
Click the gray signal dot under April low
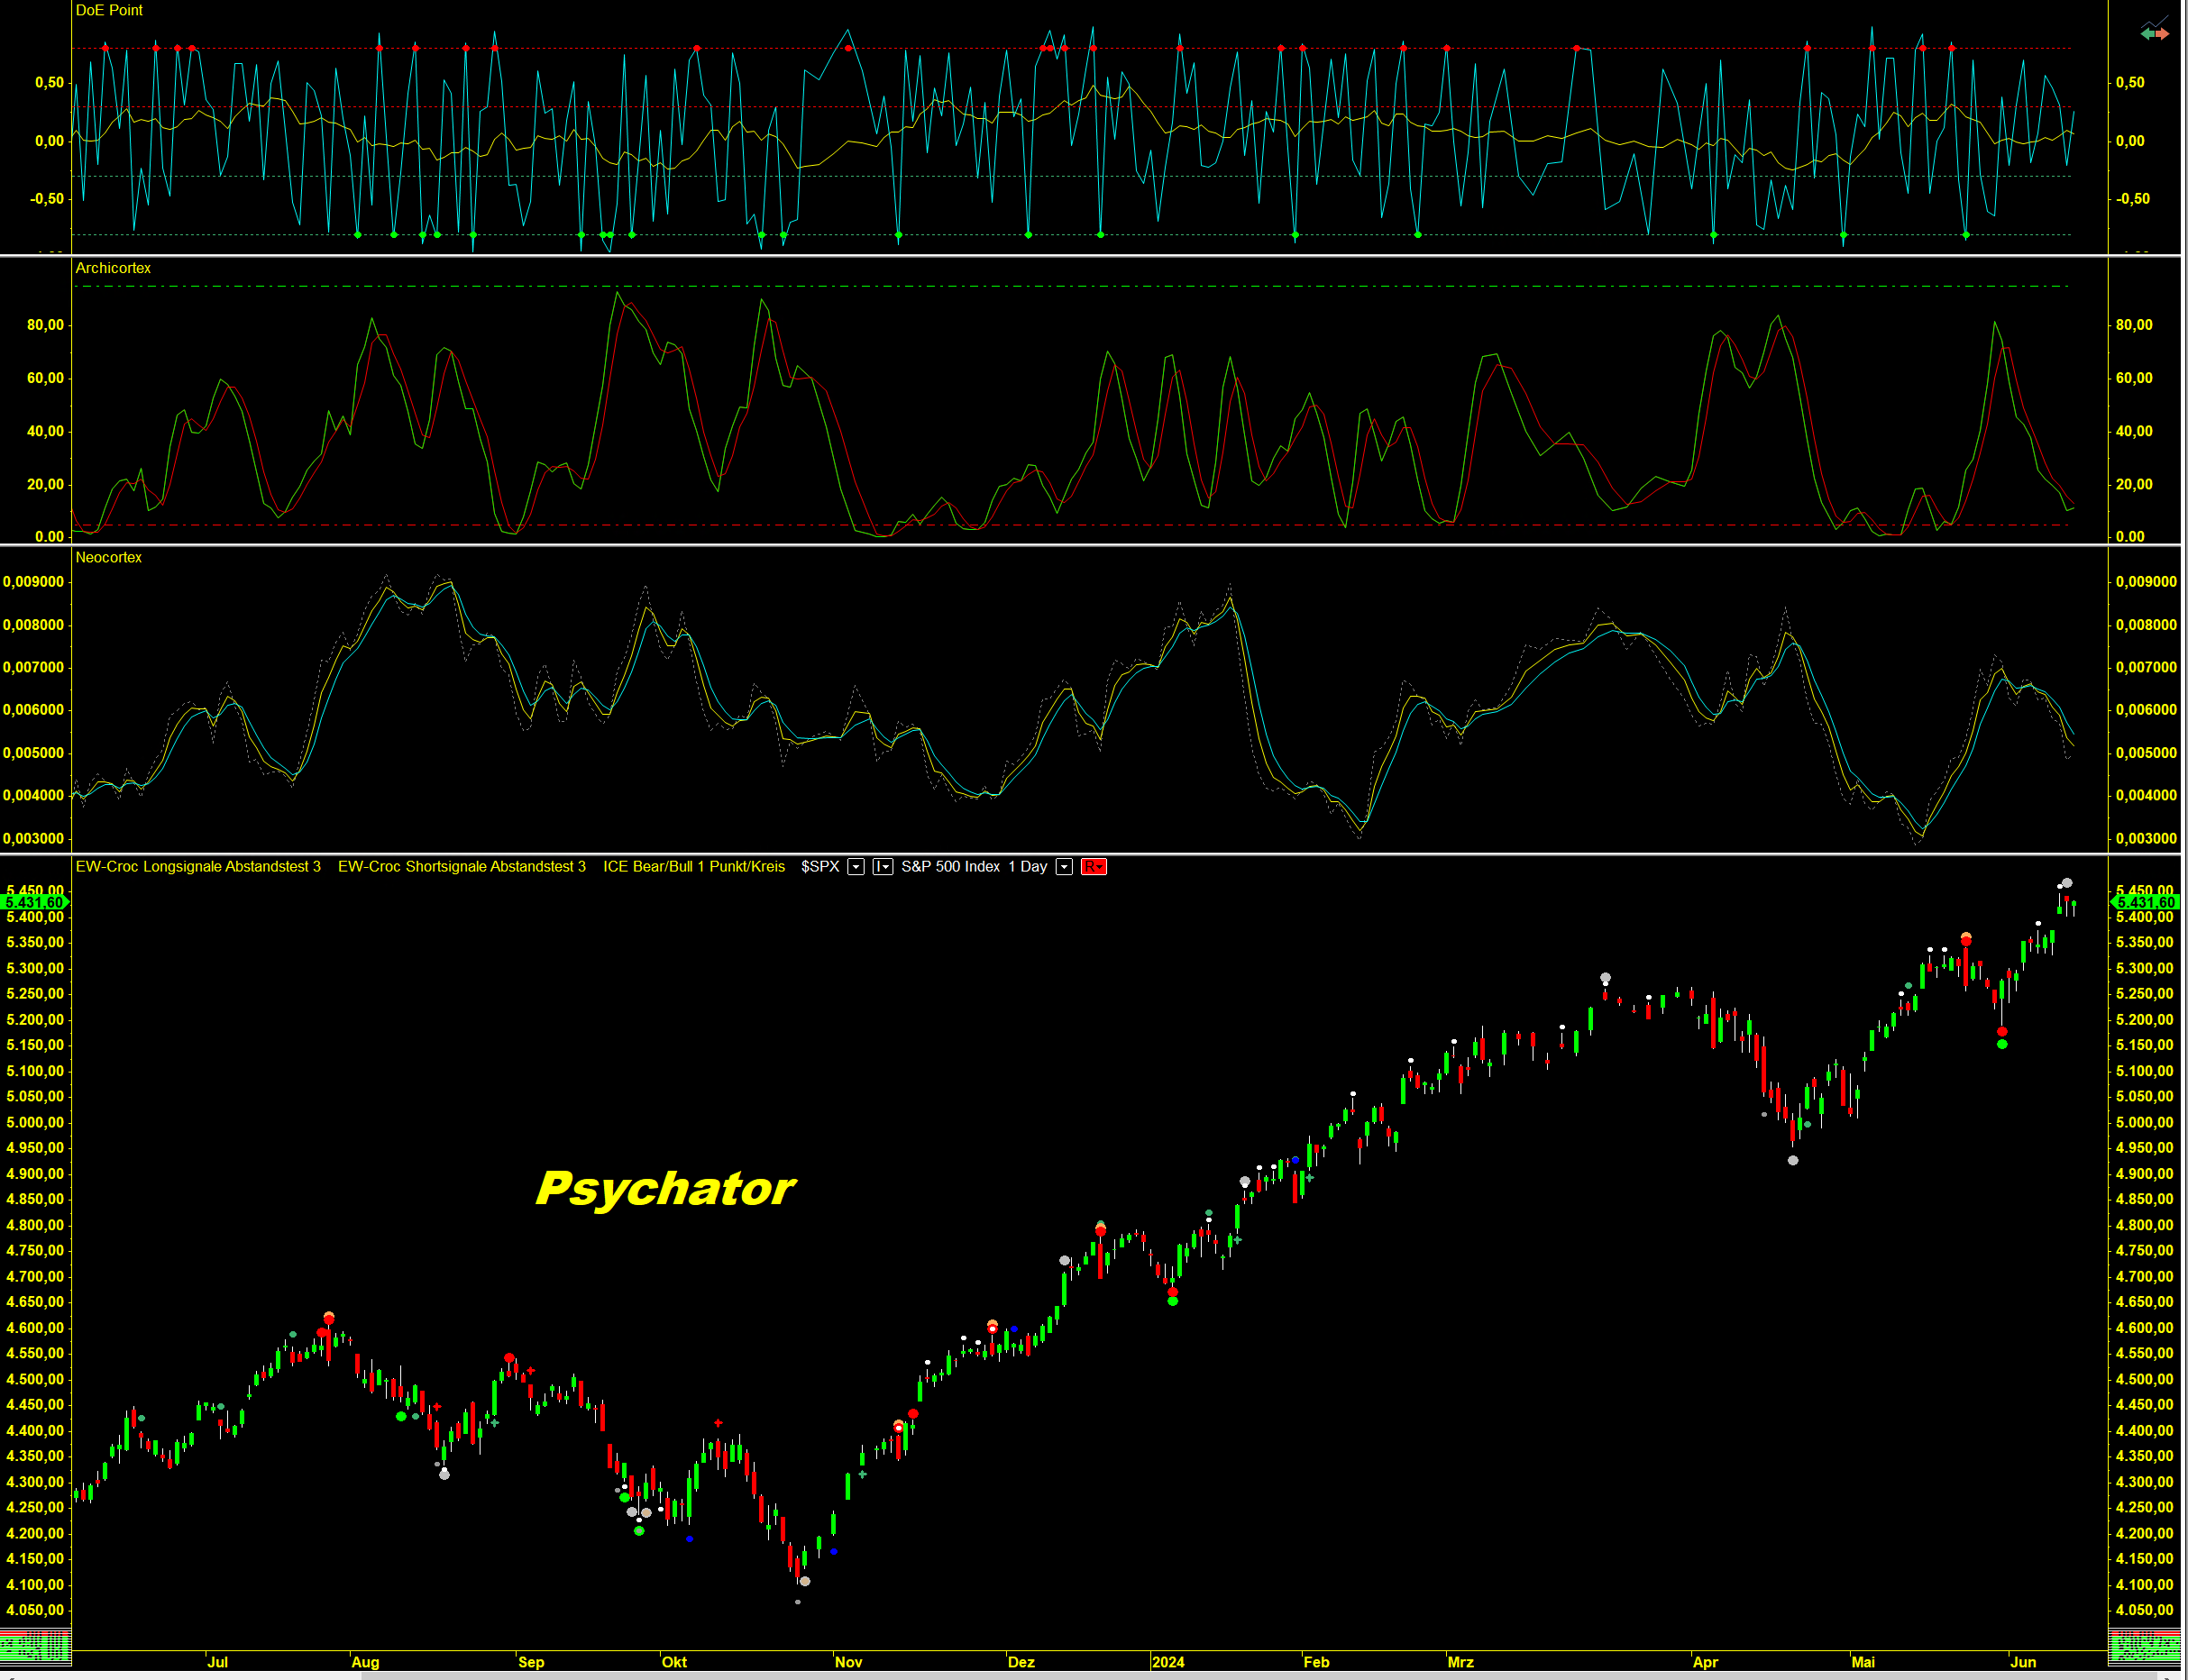click(1793, 1160)
